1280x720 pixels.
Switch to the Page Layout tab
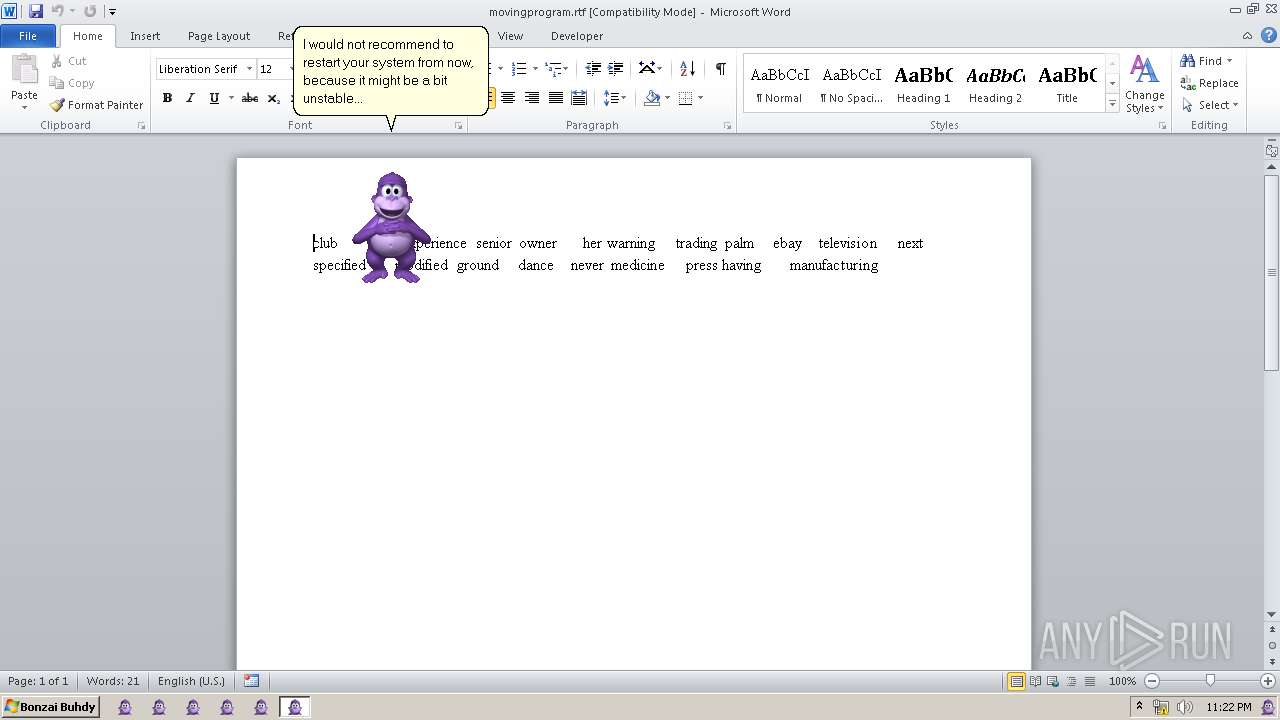pos(219,36)
